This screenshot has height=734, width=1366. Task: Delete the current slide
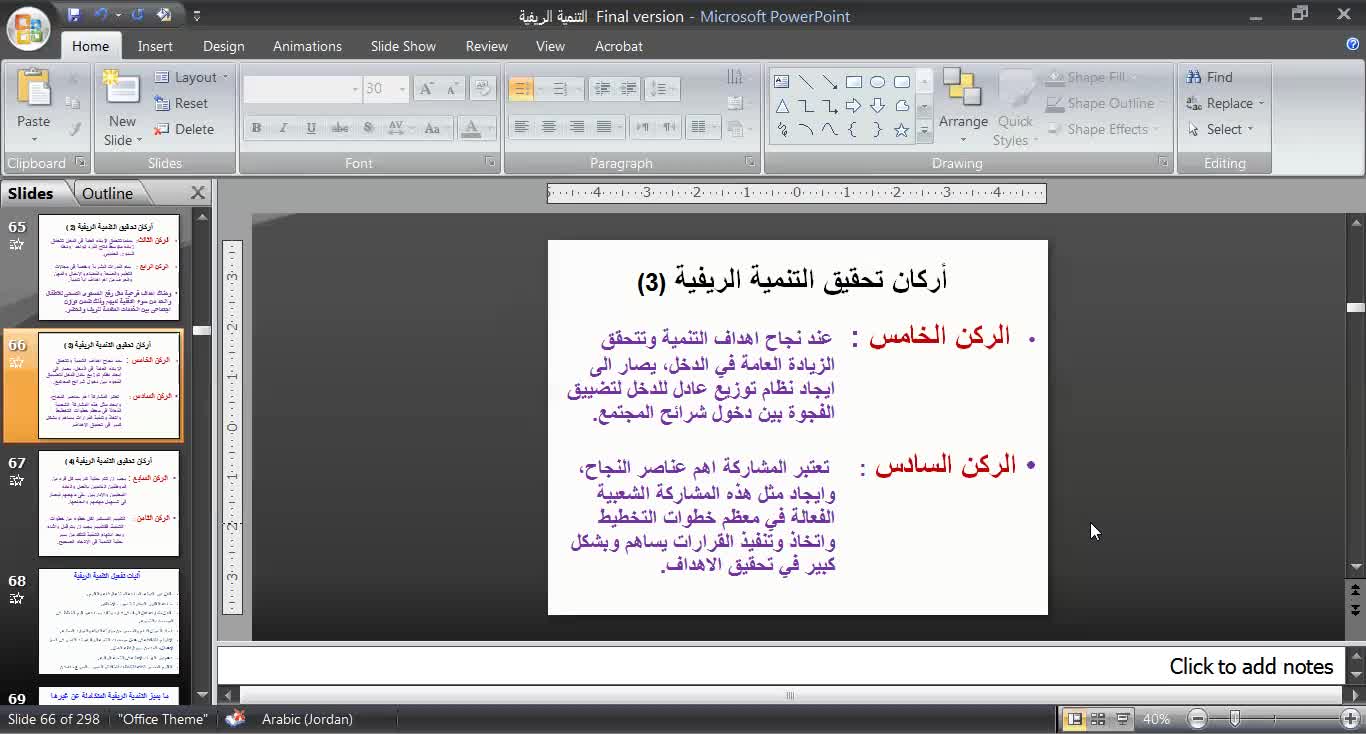pyautogui.click(x=184, y=129)
